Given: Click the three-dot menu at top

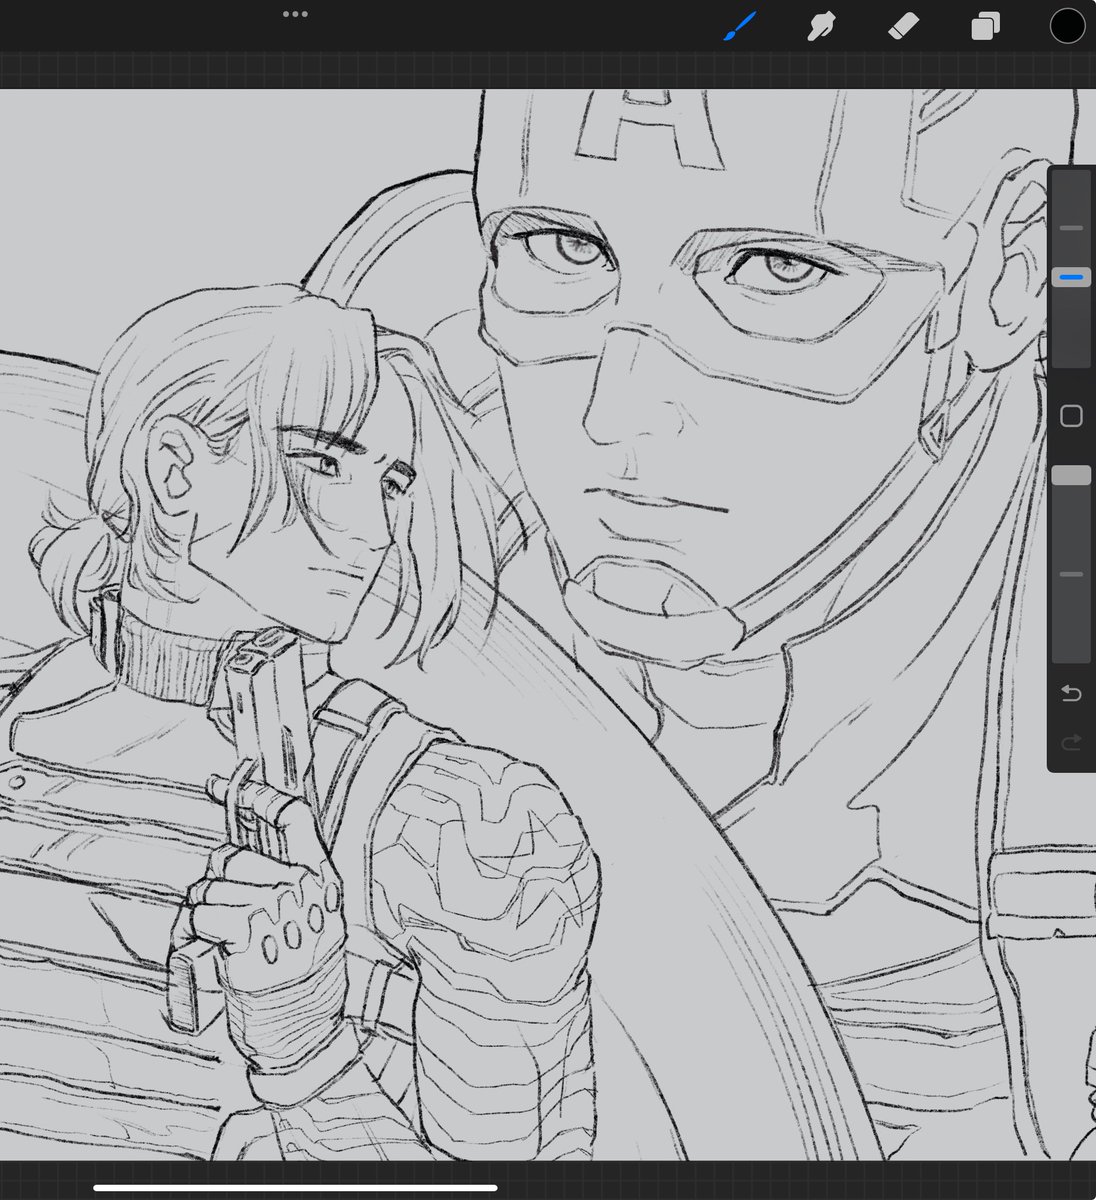Looking at the screenshot, I should [x=295, y=14].
